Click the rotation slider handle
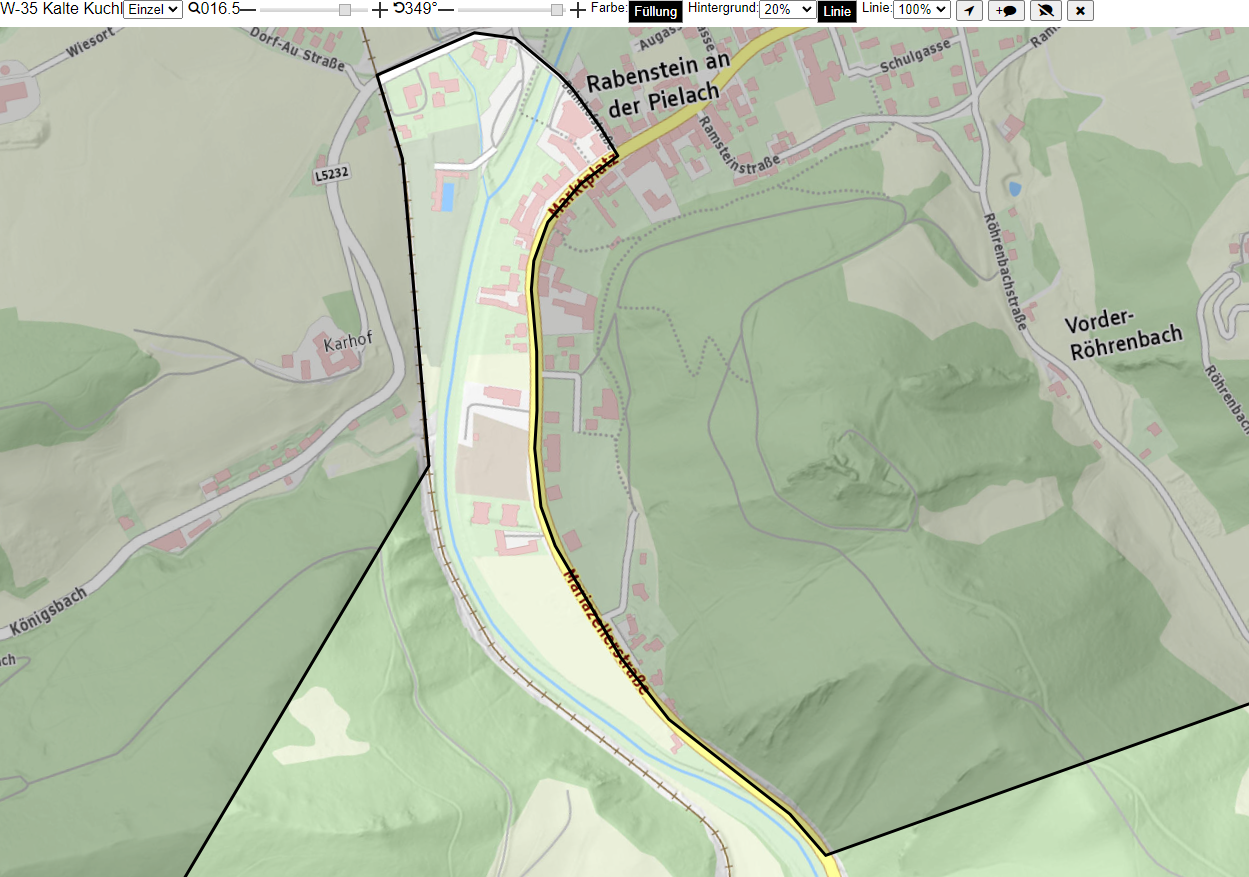Image resolution: width=1249 pixels, height=877 pixels. (x=557, y=10)
